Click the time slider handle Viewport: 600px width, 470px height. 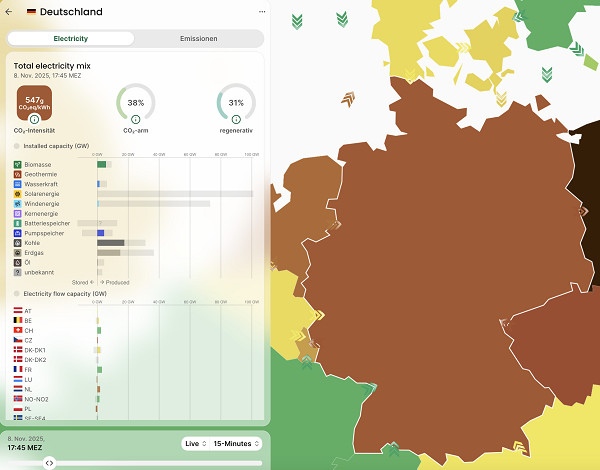[x=50, y=463]
